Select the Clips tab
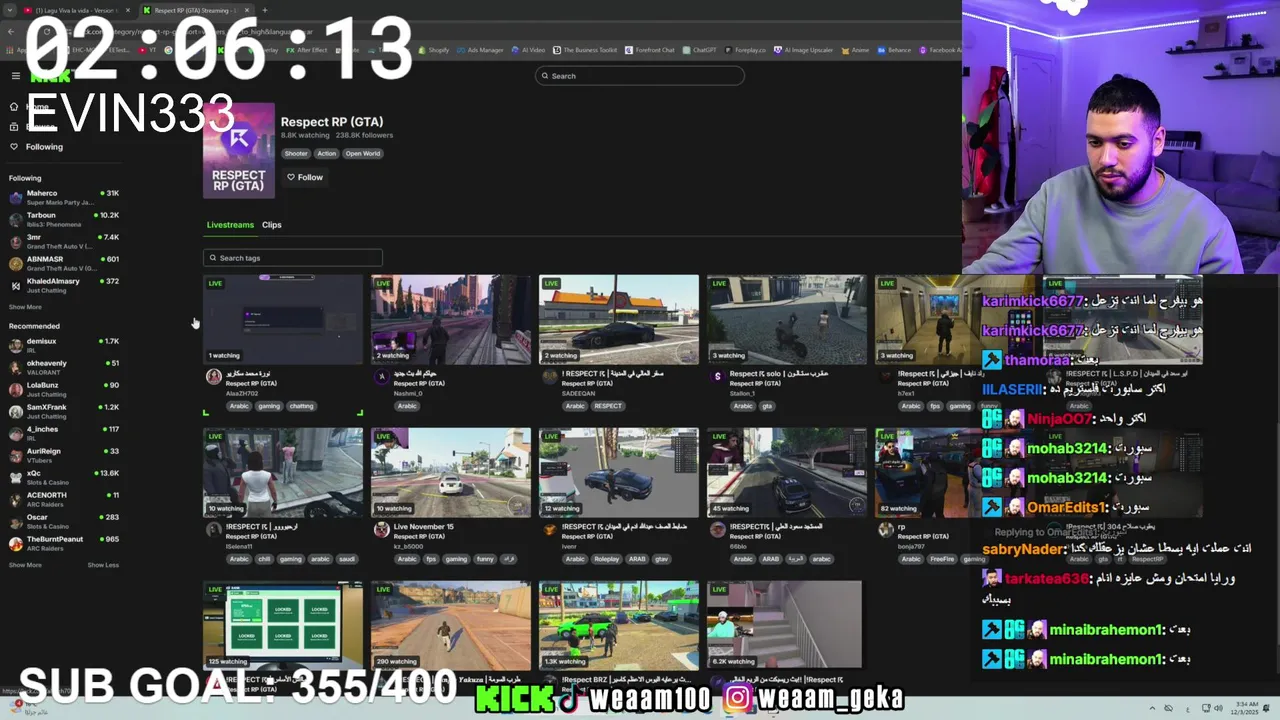 [272, 225]
